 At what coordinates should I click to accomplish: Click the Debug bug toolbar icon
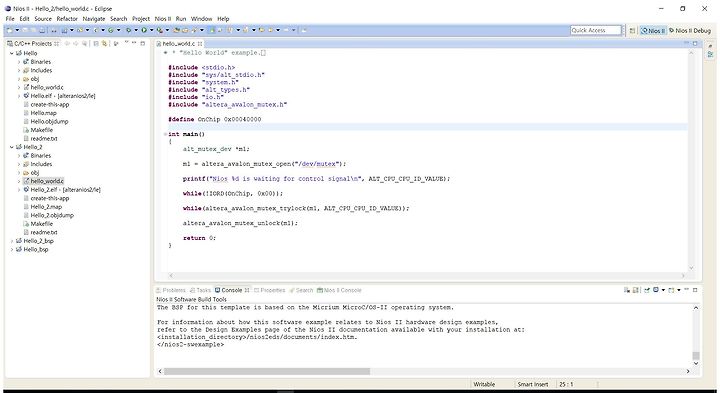[x=129, y=30]
